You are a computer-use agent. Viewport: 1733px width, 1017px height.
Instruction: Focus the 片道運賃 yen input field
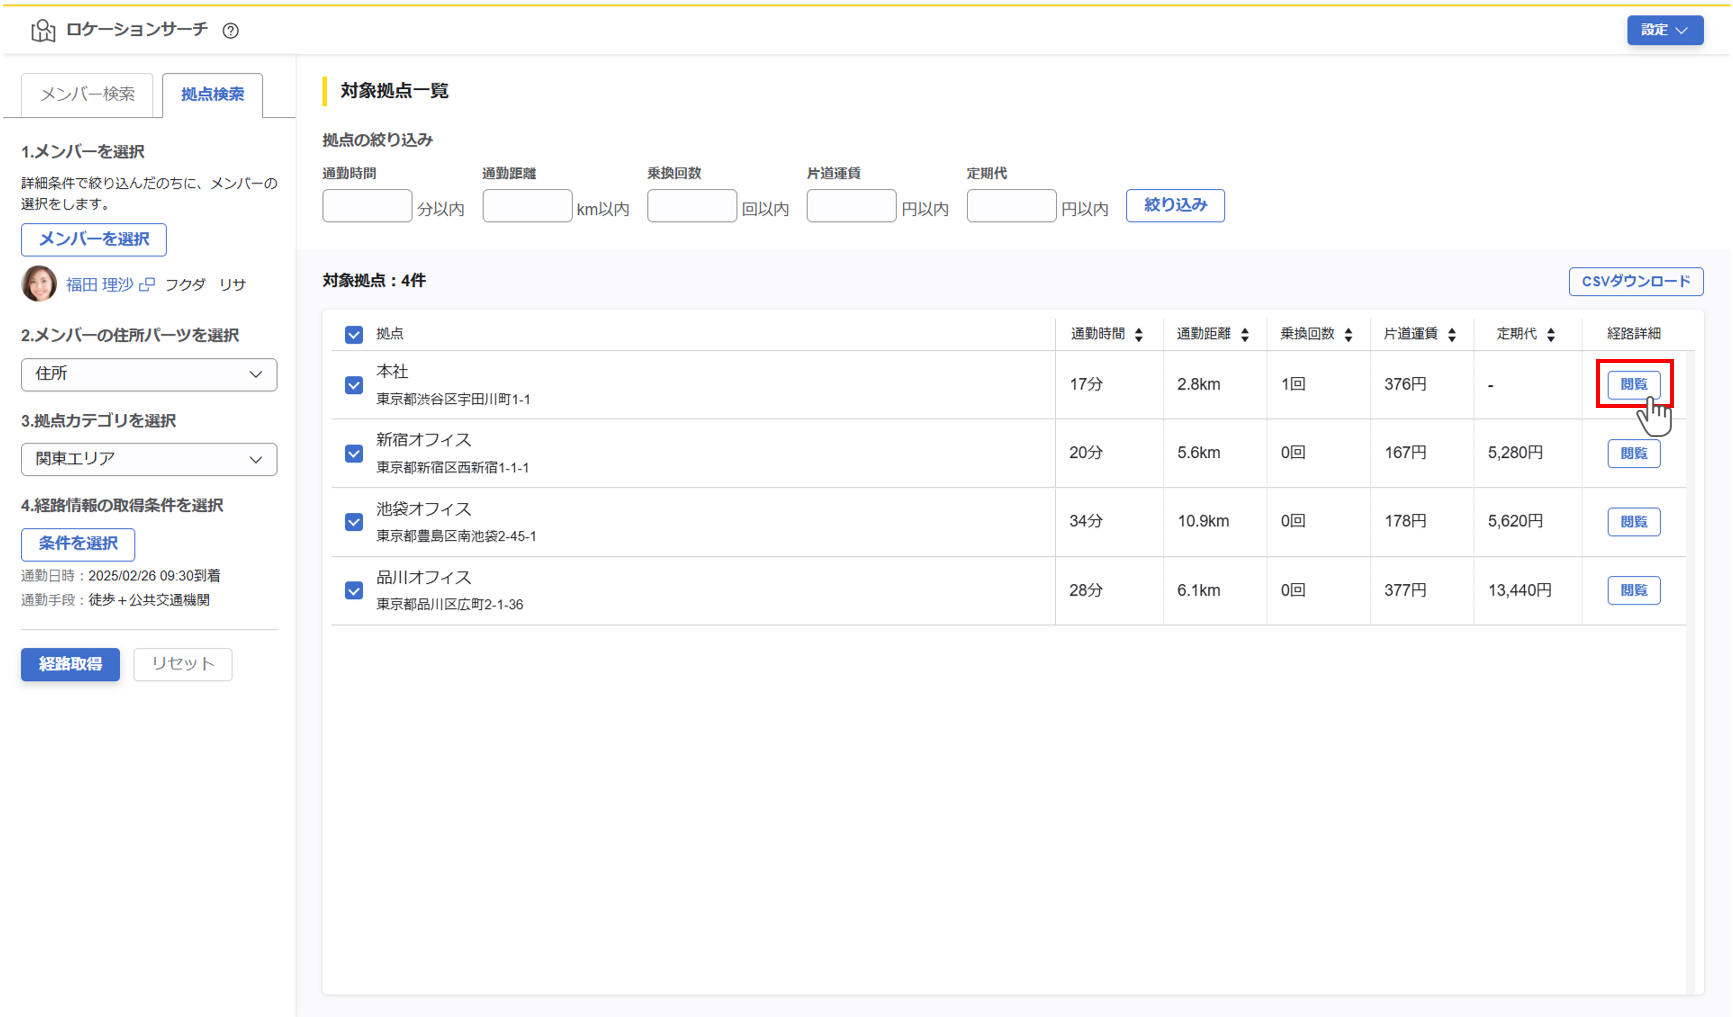tap(851, 206)
